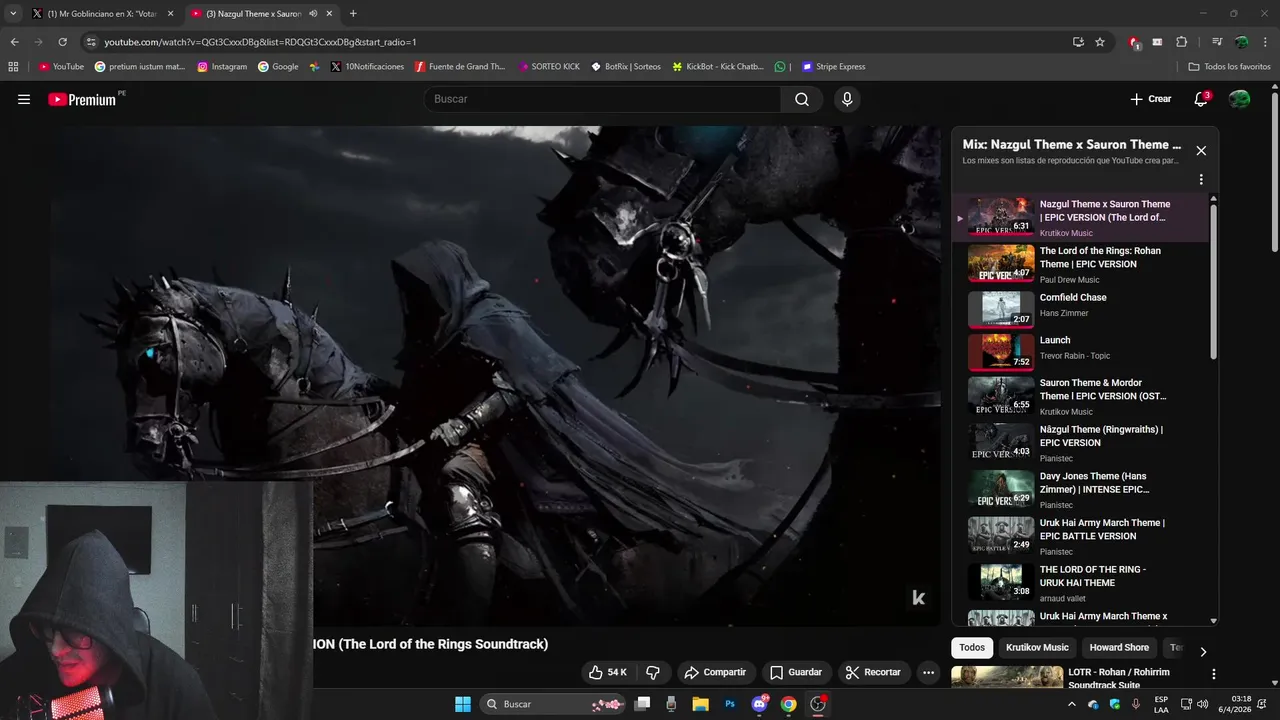Play THE LORD OF THE RING - URUK HAI THEME
Image resolution: width=1280 pixels, height=720 pixels.
coord(1080,583)
